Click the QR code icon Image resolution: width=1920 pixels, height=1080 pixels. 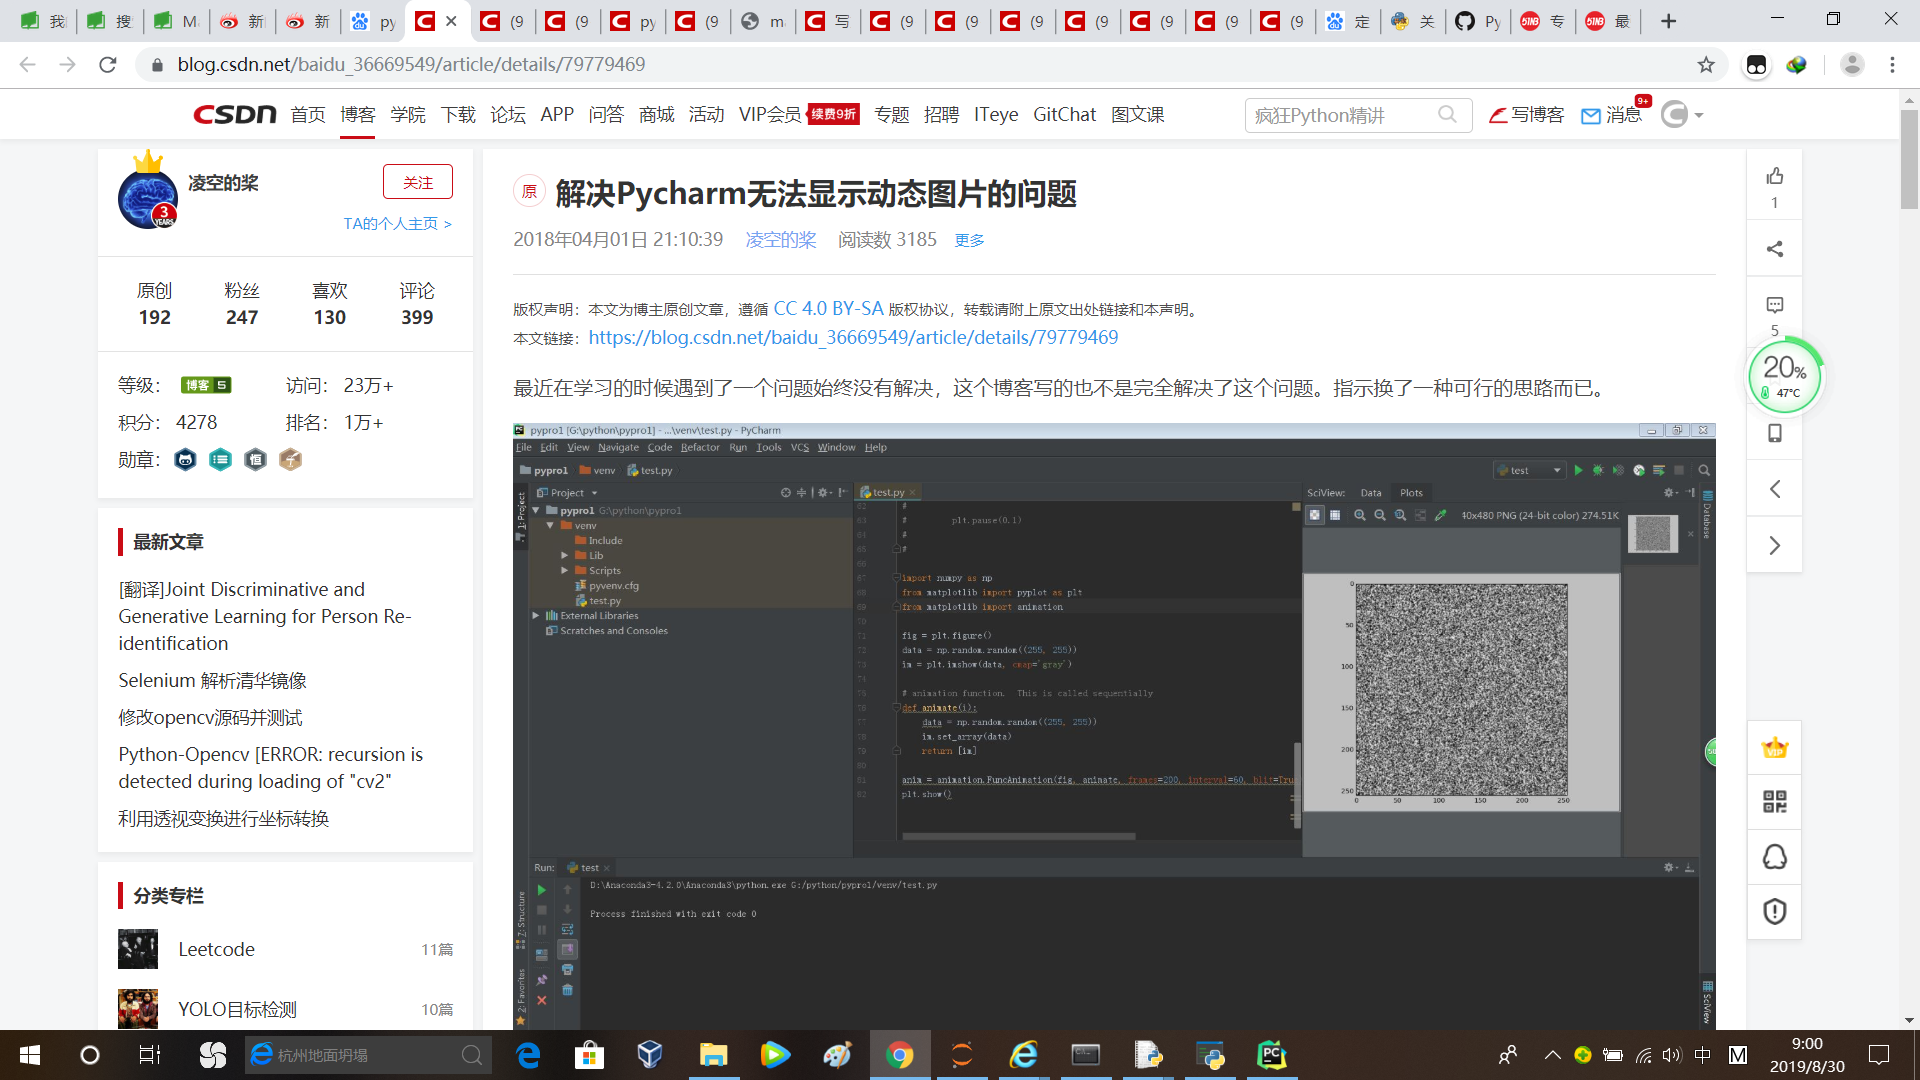coord(1774,802)
